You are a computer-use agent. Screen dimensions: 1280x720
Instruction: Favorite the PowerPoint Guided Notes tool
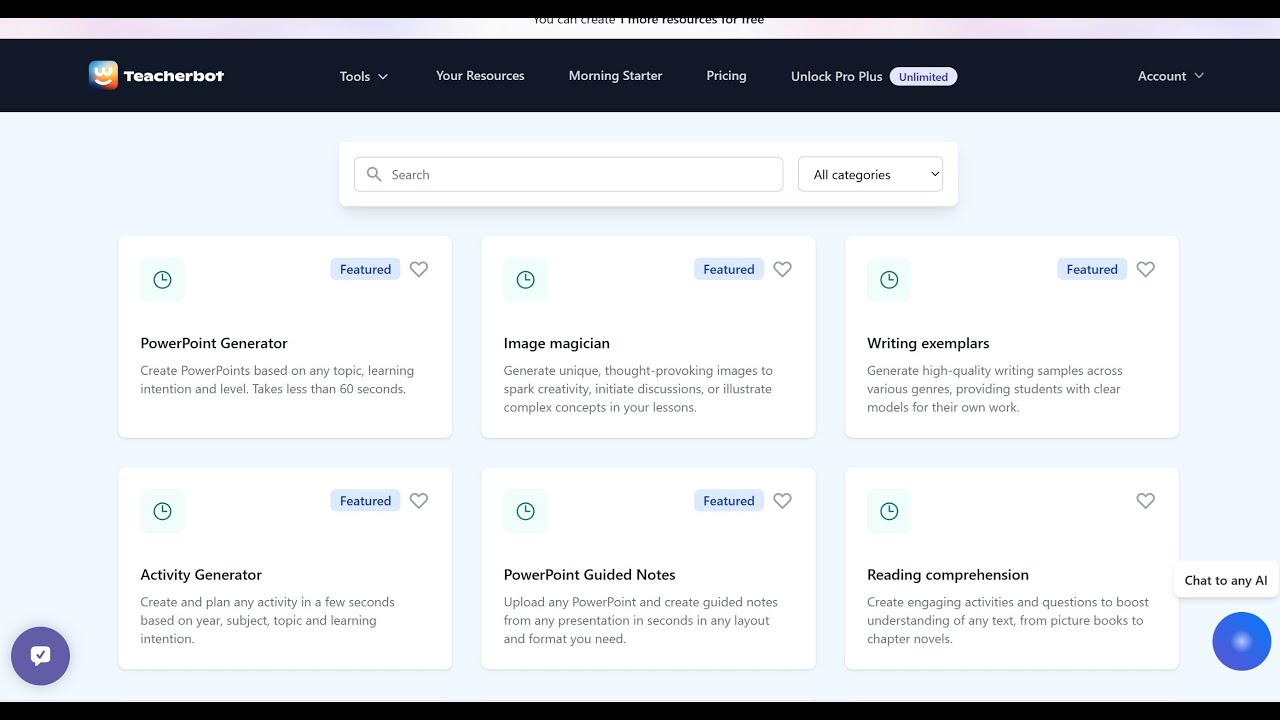coord(782,501)
